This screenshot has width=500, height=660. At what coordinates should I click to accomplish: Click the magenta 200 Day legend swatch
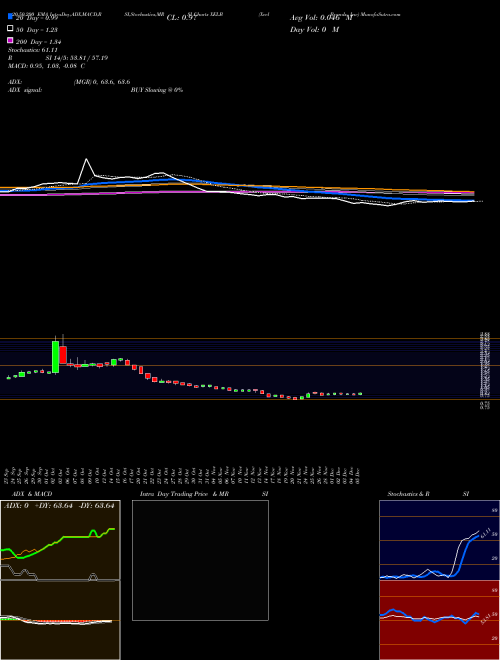click(x=10, y=40)
